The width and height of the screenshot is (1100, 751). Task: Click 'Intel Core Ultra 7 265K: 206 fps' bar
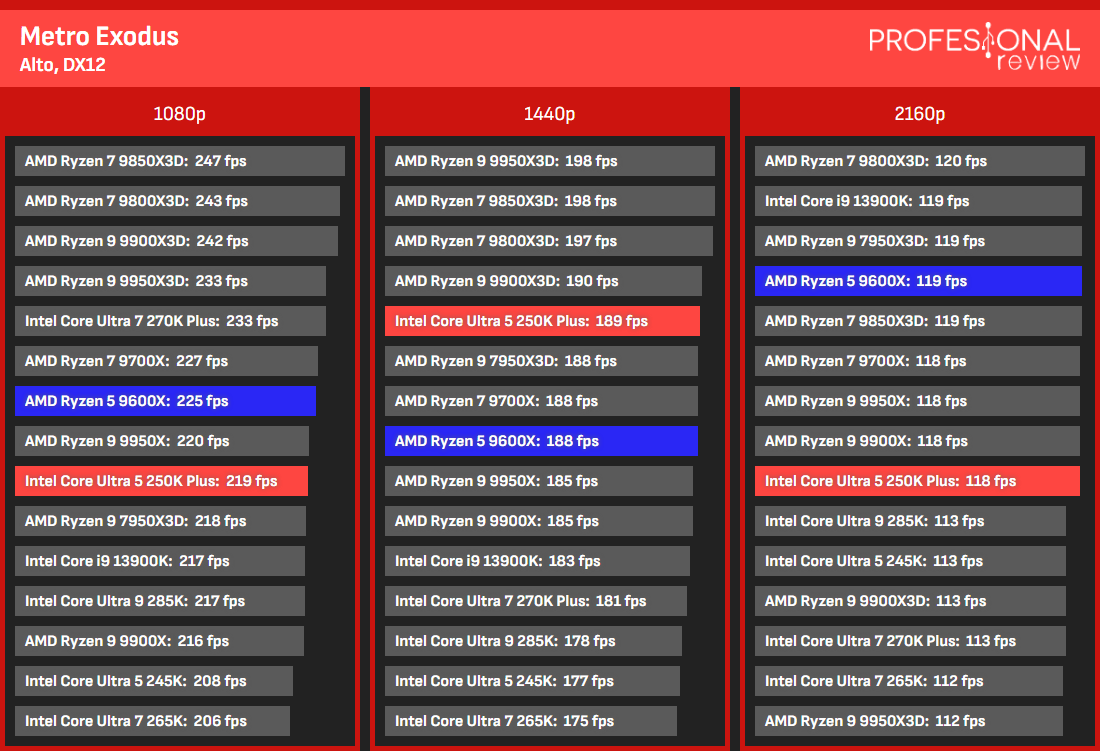[152, 720]
